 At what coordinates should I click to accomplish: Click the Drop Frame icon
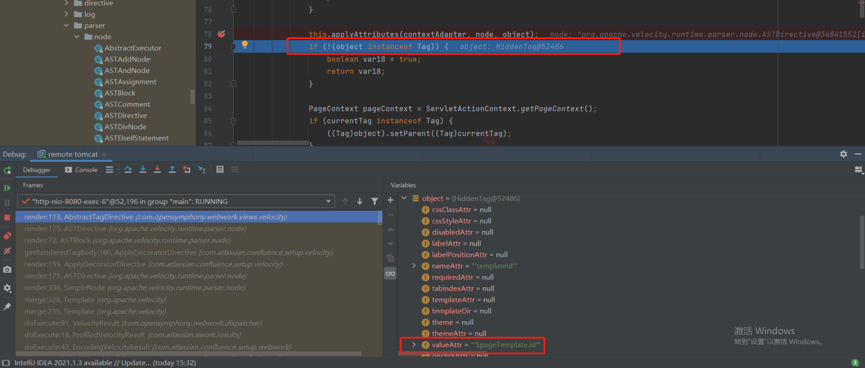tap(186, 170)
